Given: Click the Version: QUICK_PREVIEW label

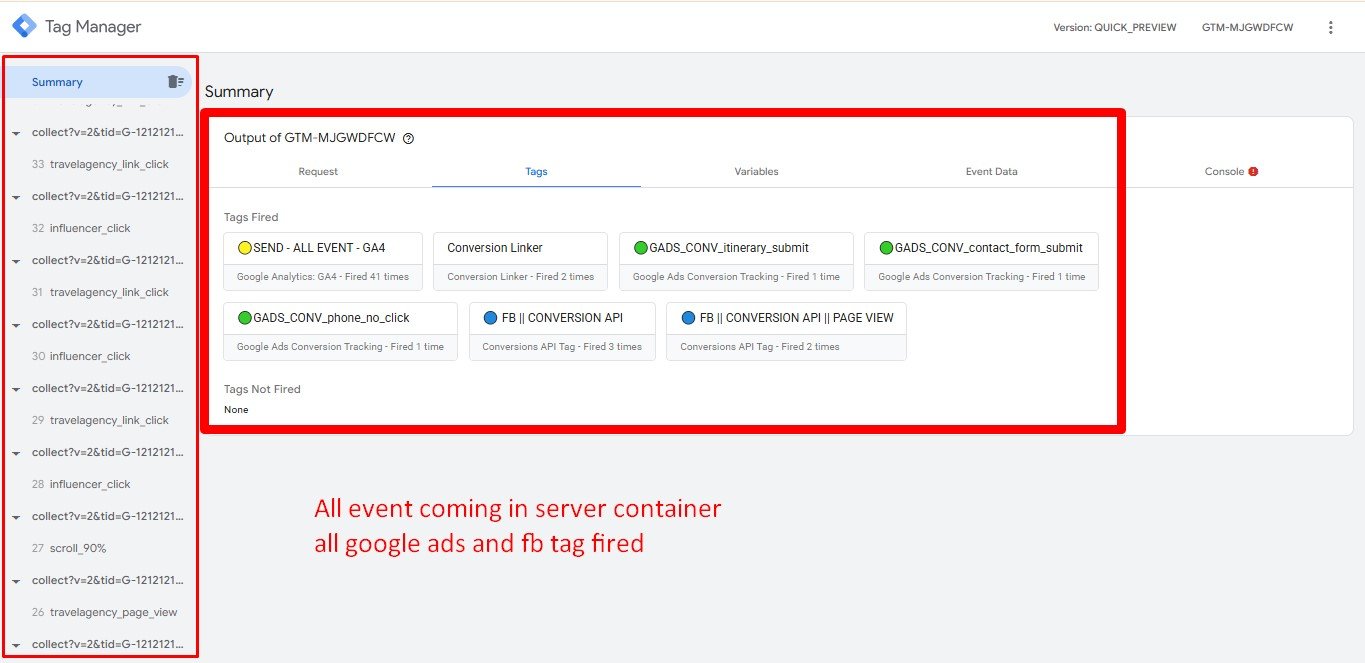Looking at the screenshot, I should tap(1114, 28).
